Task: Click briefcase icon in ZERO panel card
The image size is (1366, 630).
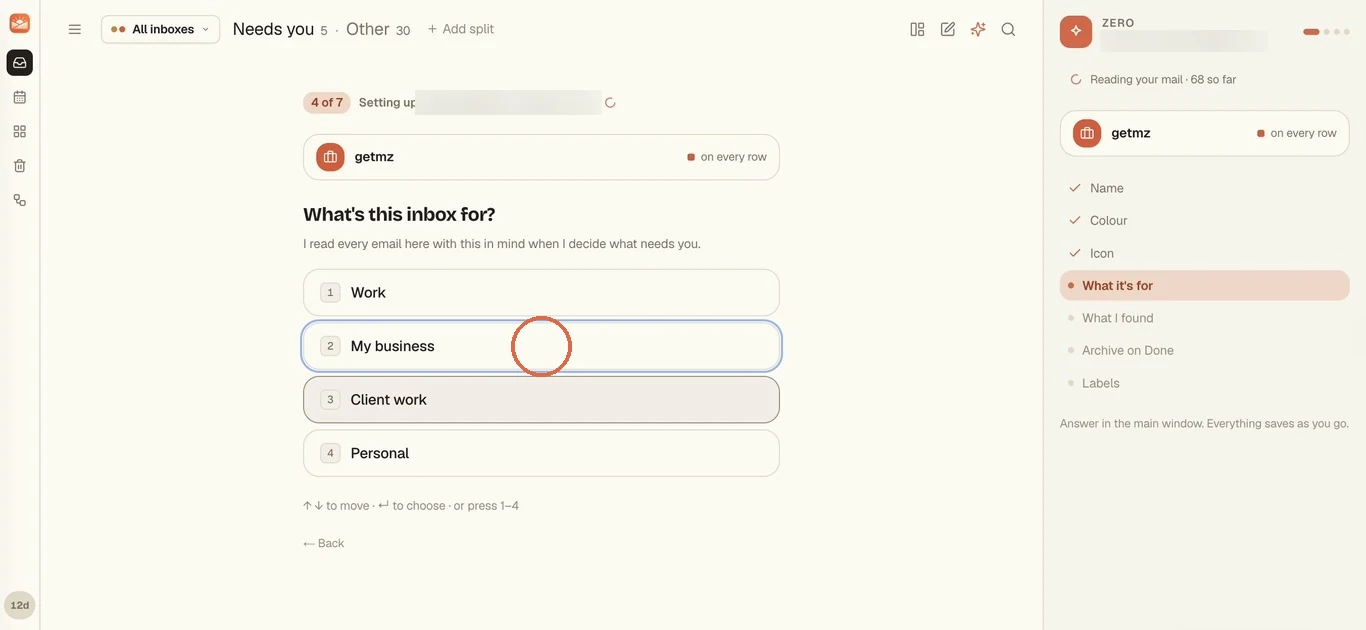Action: (x=1087, y=133)
